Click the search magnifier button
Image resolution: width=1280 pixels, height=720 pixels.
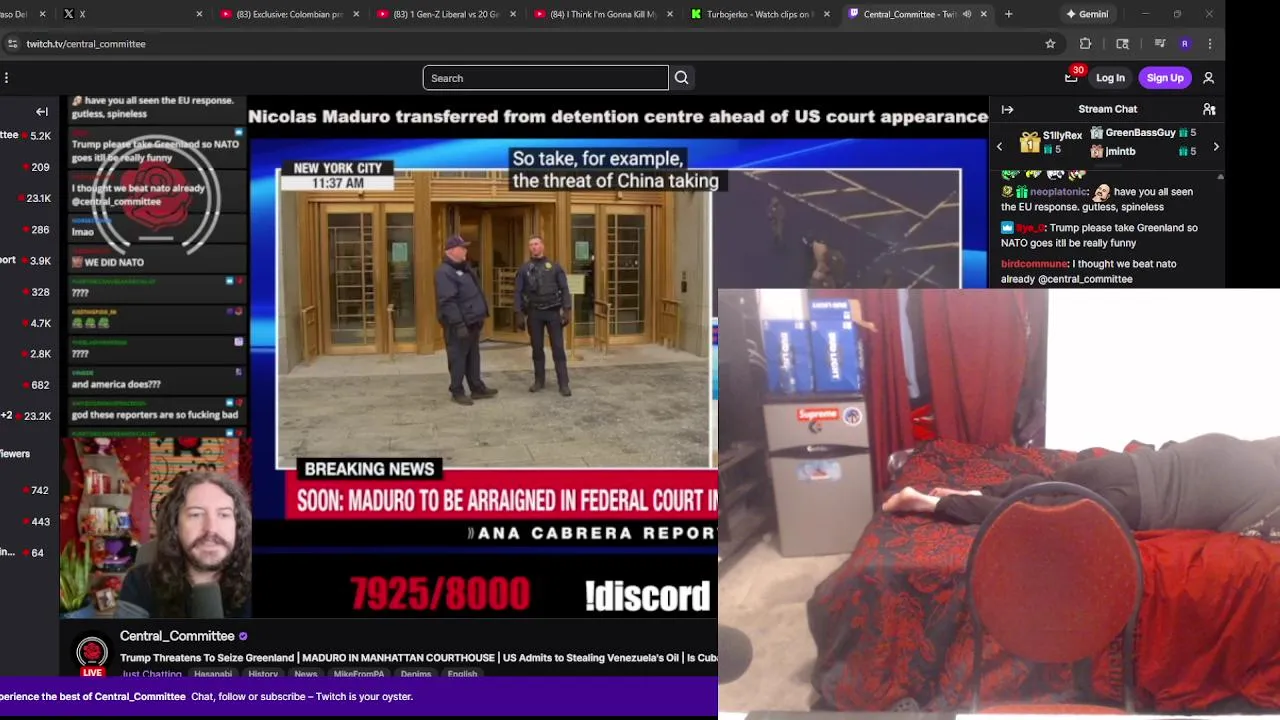pyautogui.click(x=681, y=78)
